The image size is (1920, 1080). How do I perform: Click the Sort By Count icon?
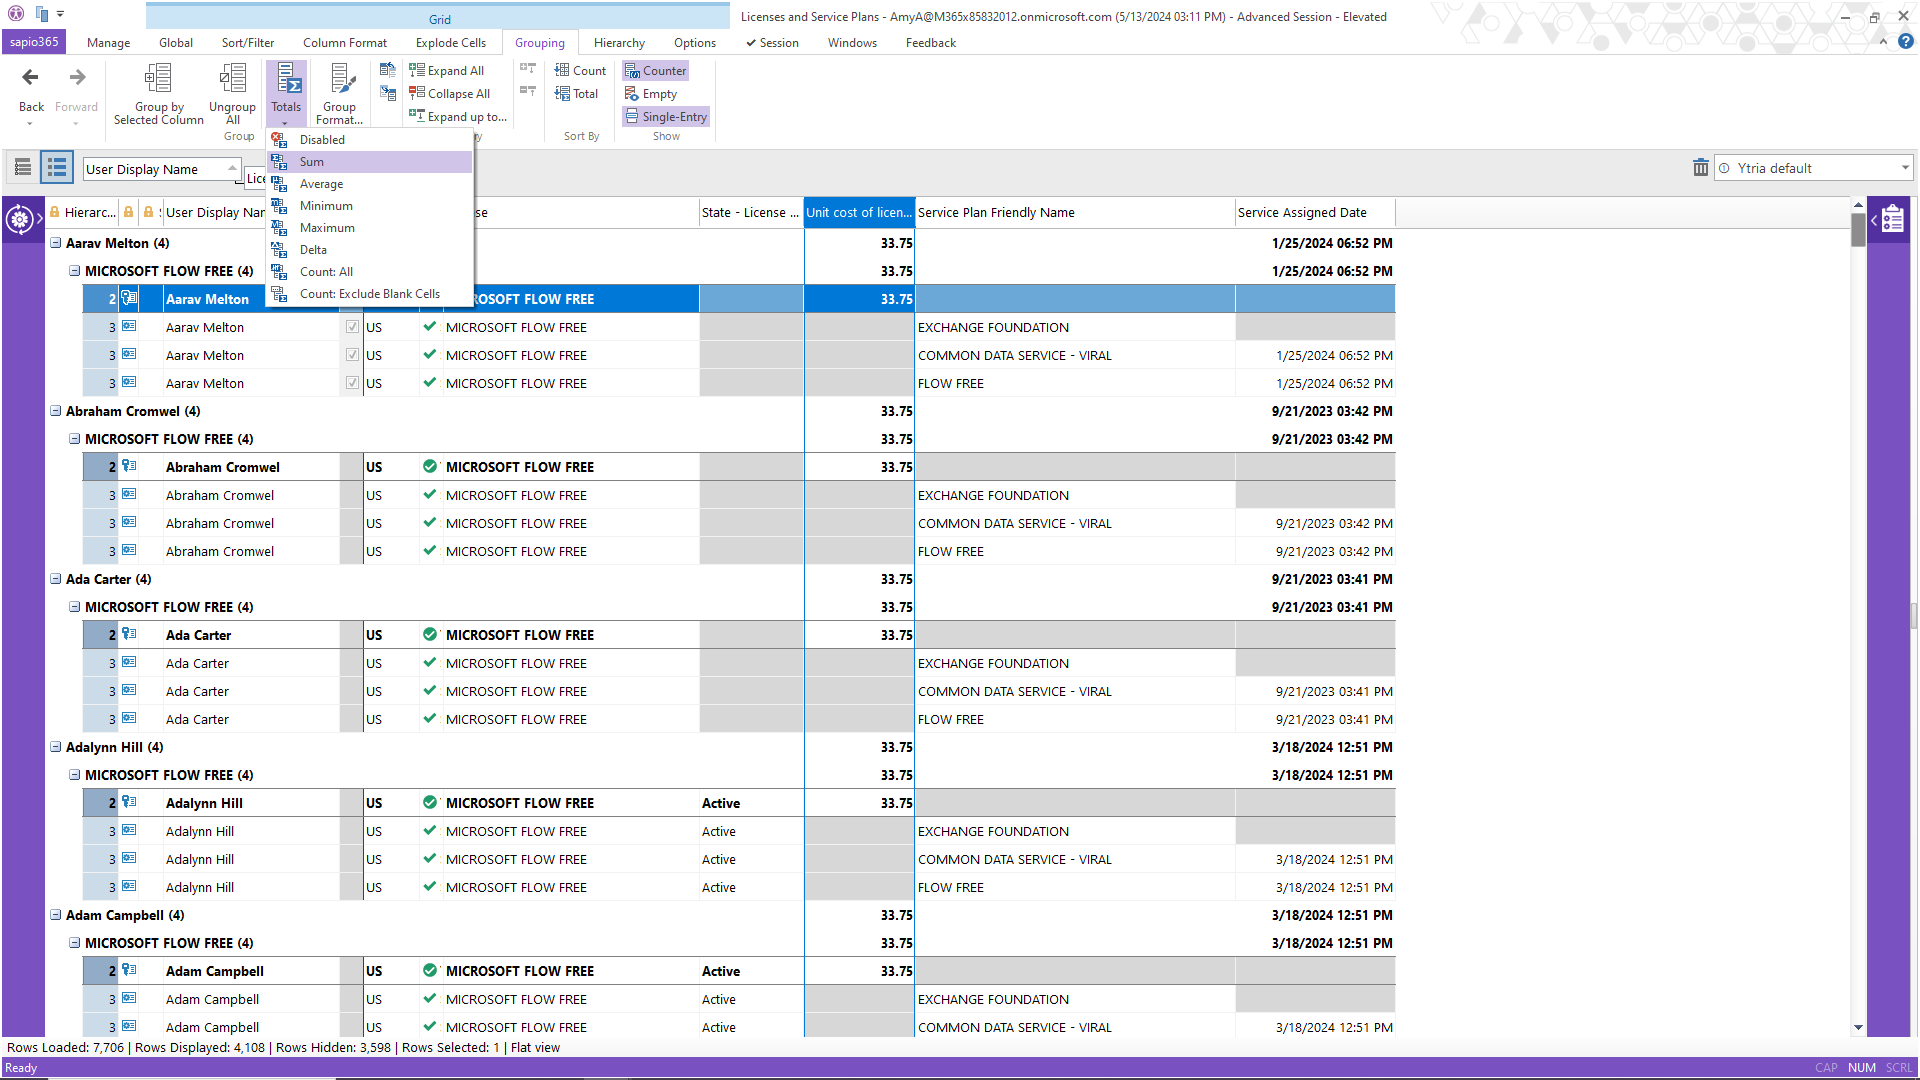click(x=562, y=70)
